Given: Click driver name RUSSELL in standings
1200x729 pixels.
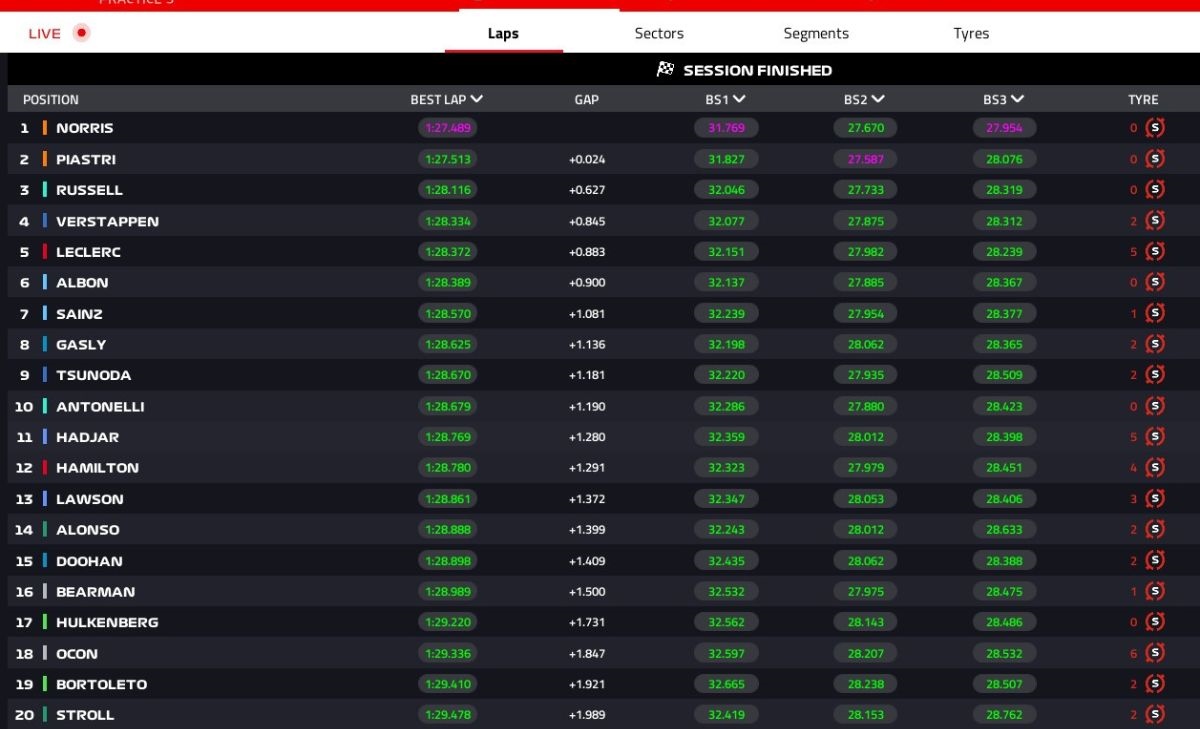Looking at the screenshot, I should tap(89, 190).
